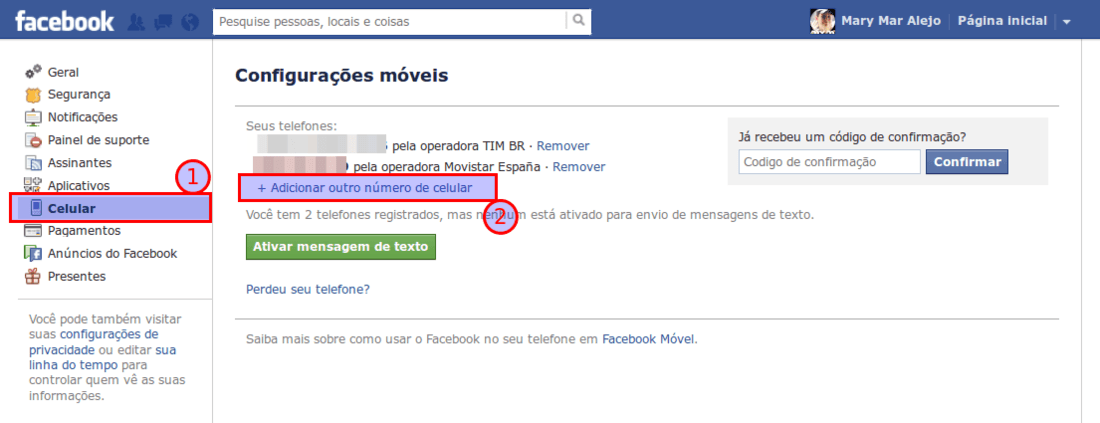Select Celular in settings sidebar
The width and height of the screenshot is (1100, 423).
[x=110, y=208]
